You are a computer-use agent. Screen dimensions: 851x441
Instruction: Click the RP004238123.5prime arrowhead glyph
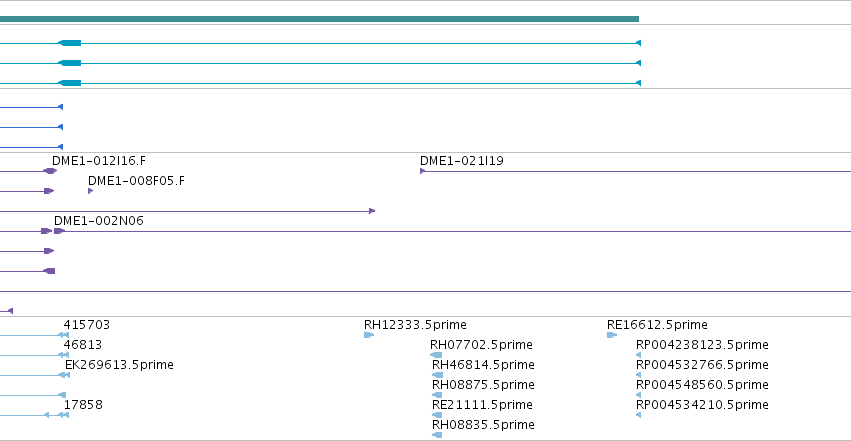(638, 355)
